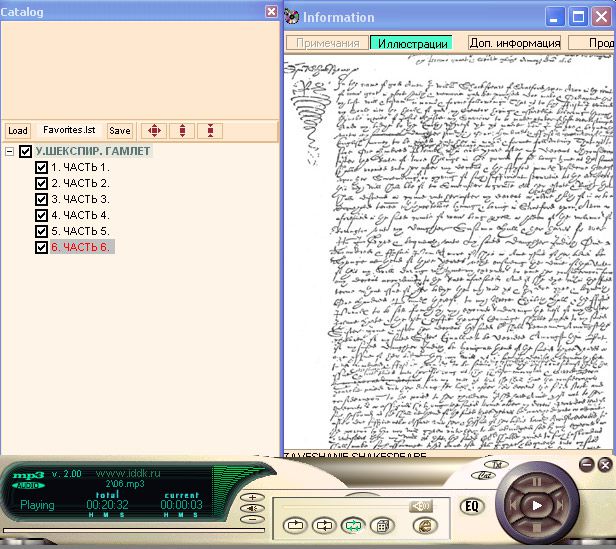Uncheck the 1. ЧАСТЬ 1. checkbox

[41, 168]
